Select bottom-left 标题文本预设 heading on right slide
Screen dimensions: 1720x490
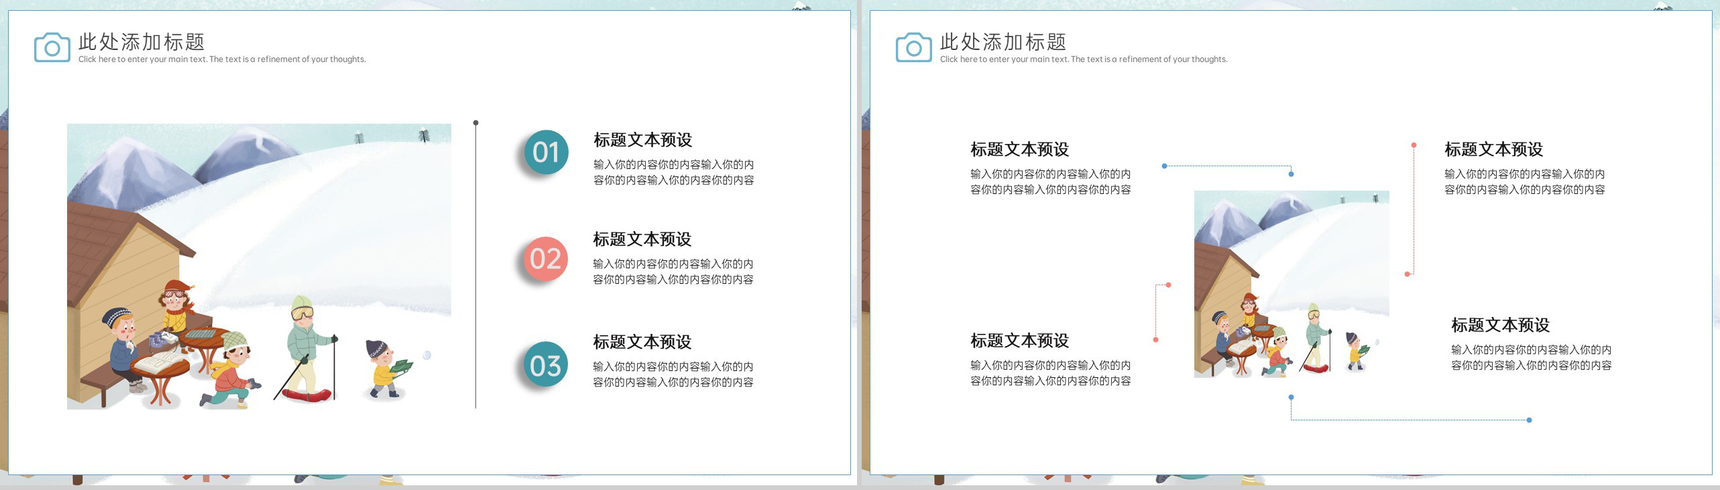click(x=1020, y=341)
